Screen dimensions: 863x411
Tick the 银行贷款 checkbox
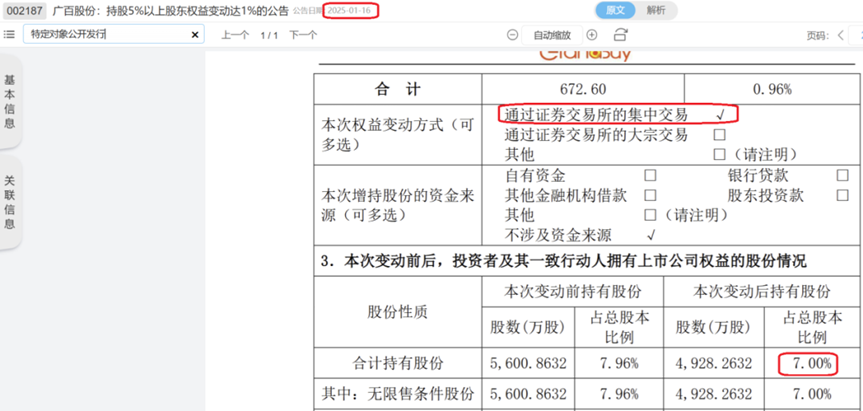(841, 175)
